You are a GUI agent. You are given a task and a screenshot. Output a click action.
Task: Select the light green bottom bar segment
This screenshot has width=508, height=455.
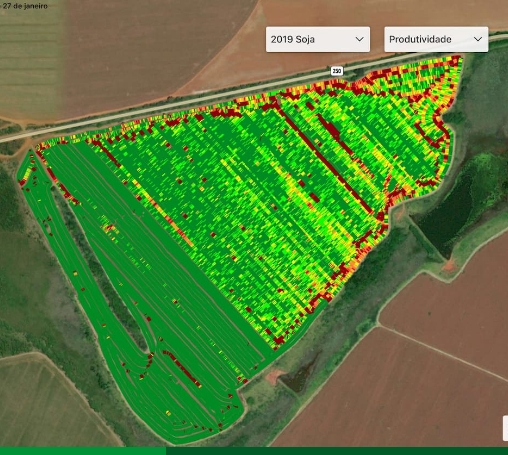[83, 451]
